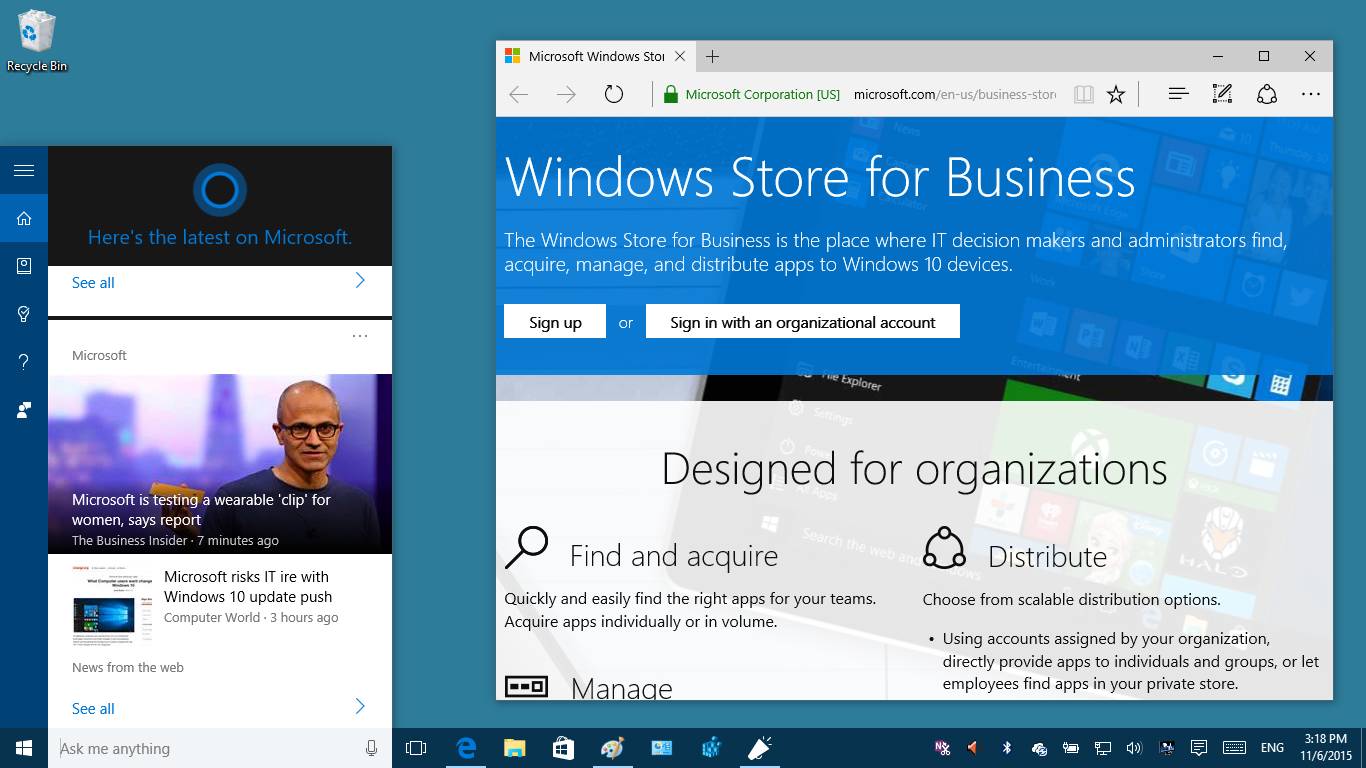This screenshot has width=1366, height=768.
Task: Open Edge Hub icon
Action: click(x=1179, y=94)
